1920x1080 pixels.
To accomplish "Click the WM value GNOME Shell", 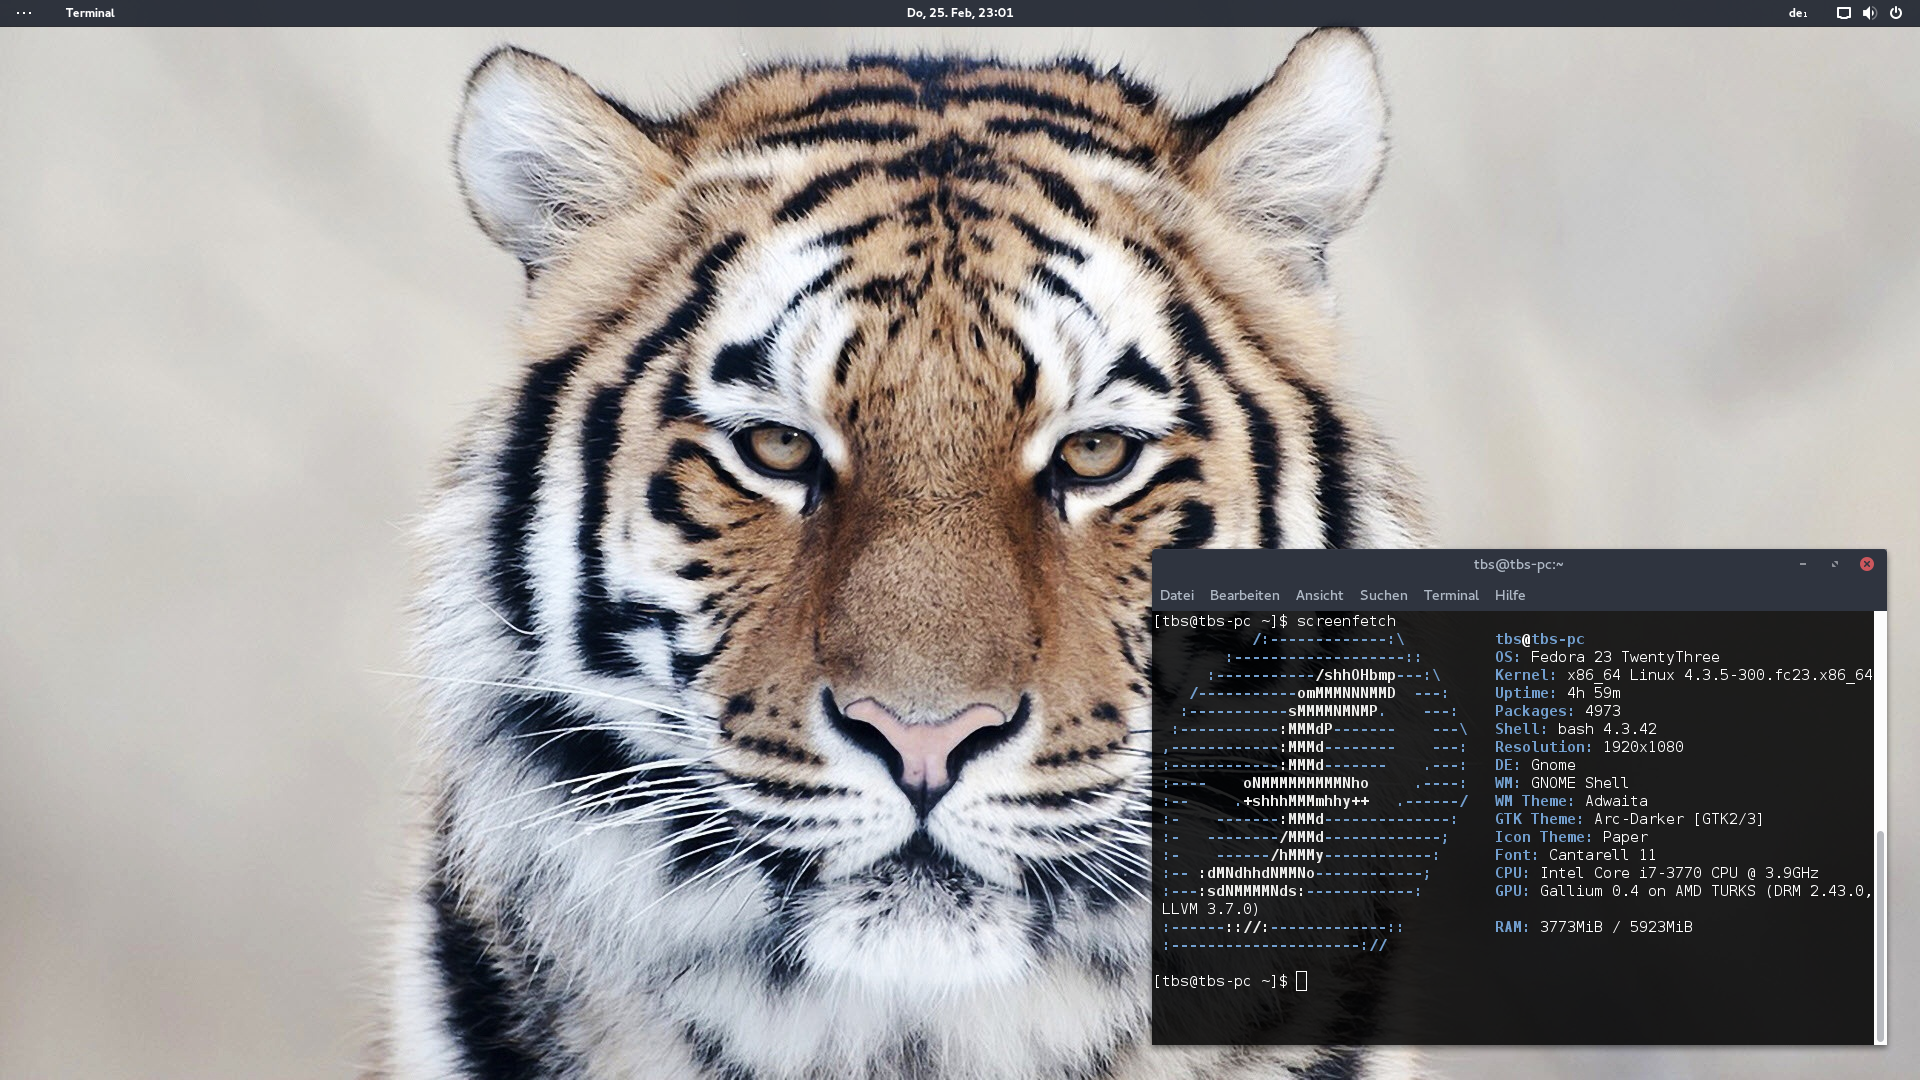I will [1580, 783].
